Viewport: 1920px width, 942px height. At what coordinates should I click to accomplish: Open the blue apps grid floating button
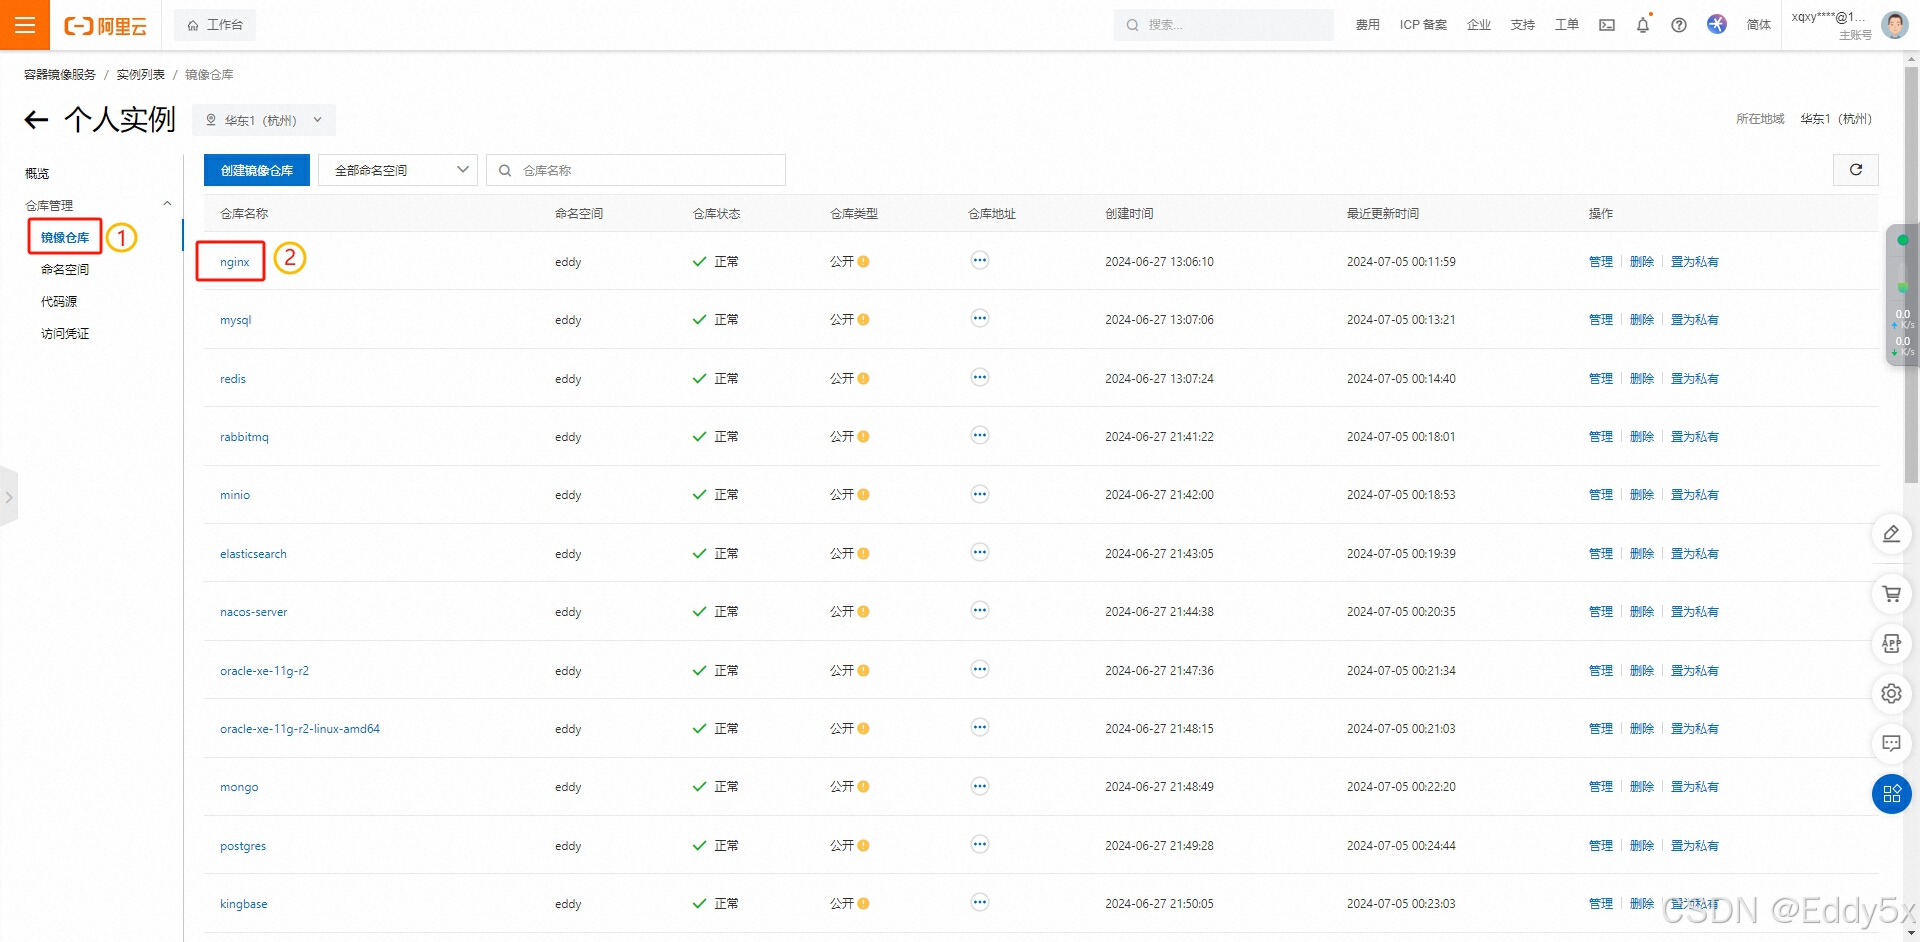point(1891,794)
